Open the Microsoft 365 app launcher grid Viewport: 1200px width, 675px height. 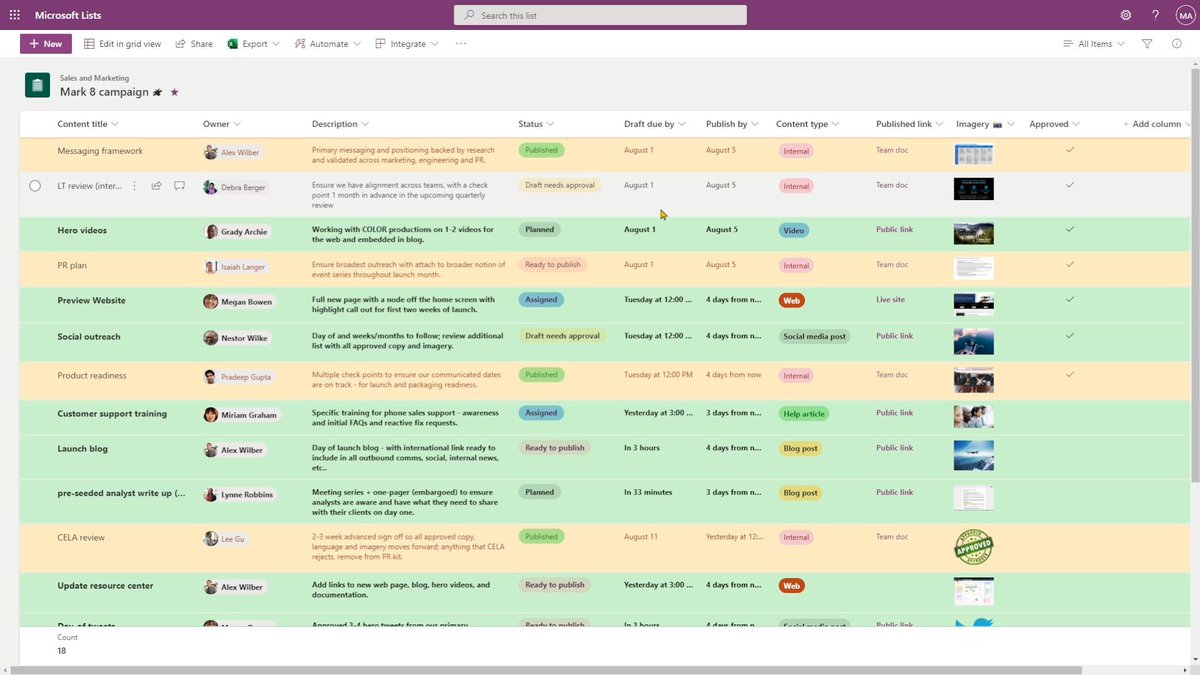[14, 15]
